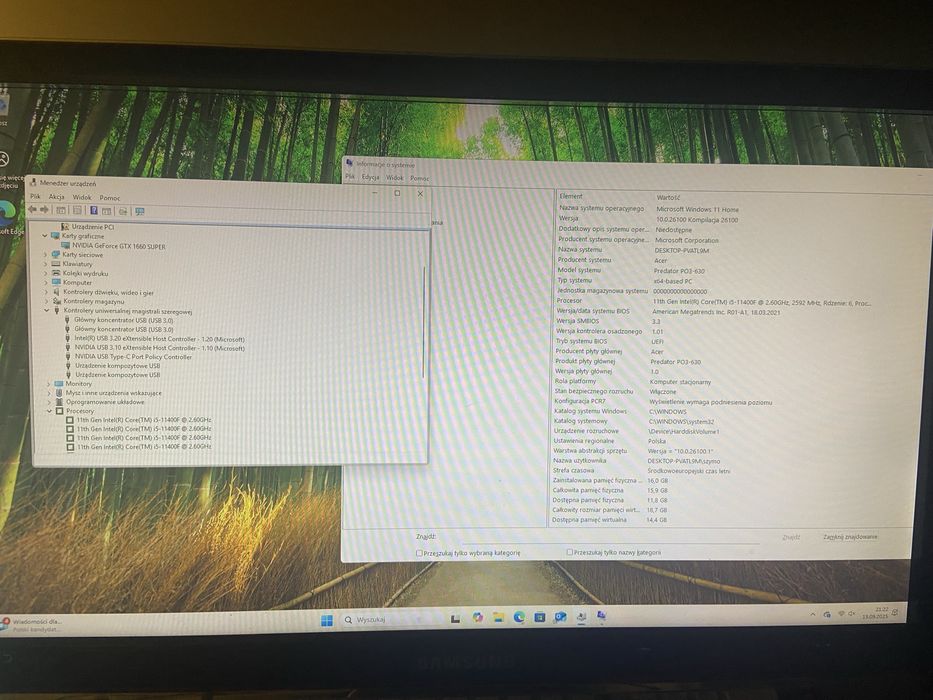Select Zainstalowana pamięć fizyczna row
The width and height of the screenshot is (933, 700).
pyautogui.click(x=610, y=480)
